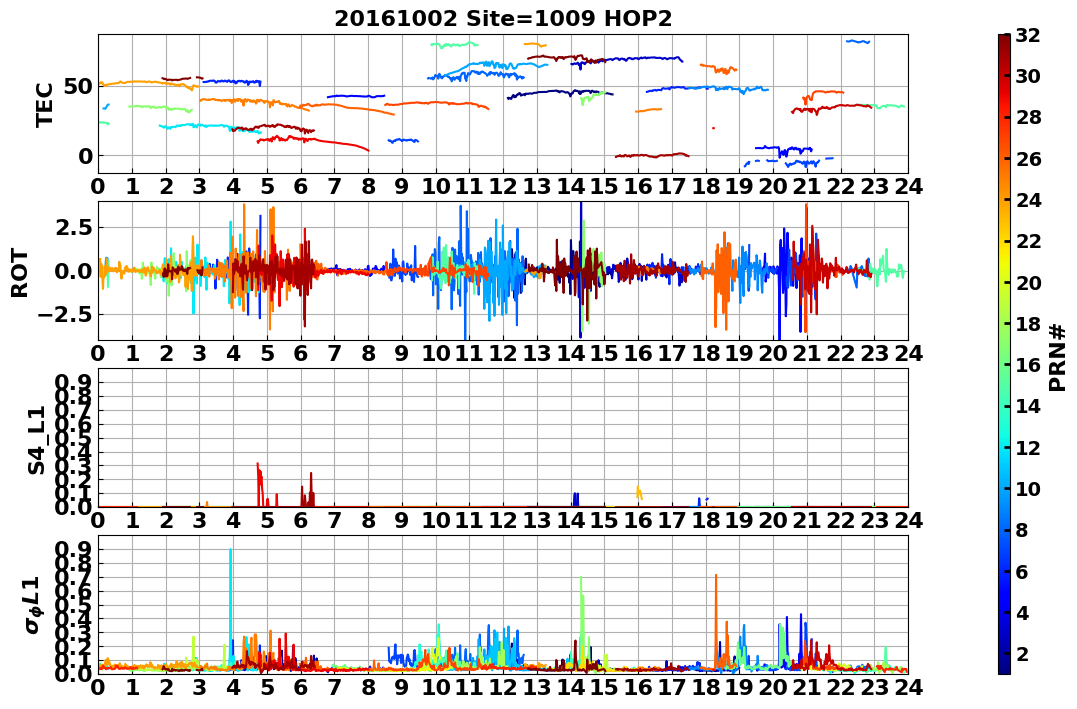Click hour label 18 under ROT plot

coord(705,353)
